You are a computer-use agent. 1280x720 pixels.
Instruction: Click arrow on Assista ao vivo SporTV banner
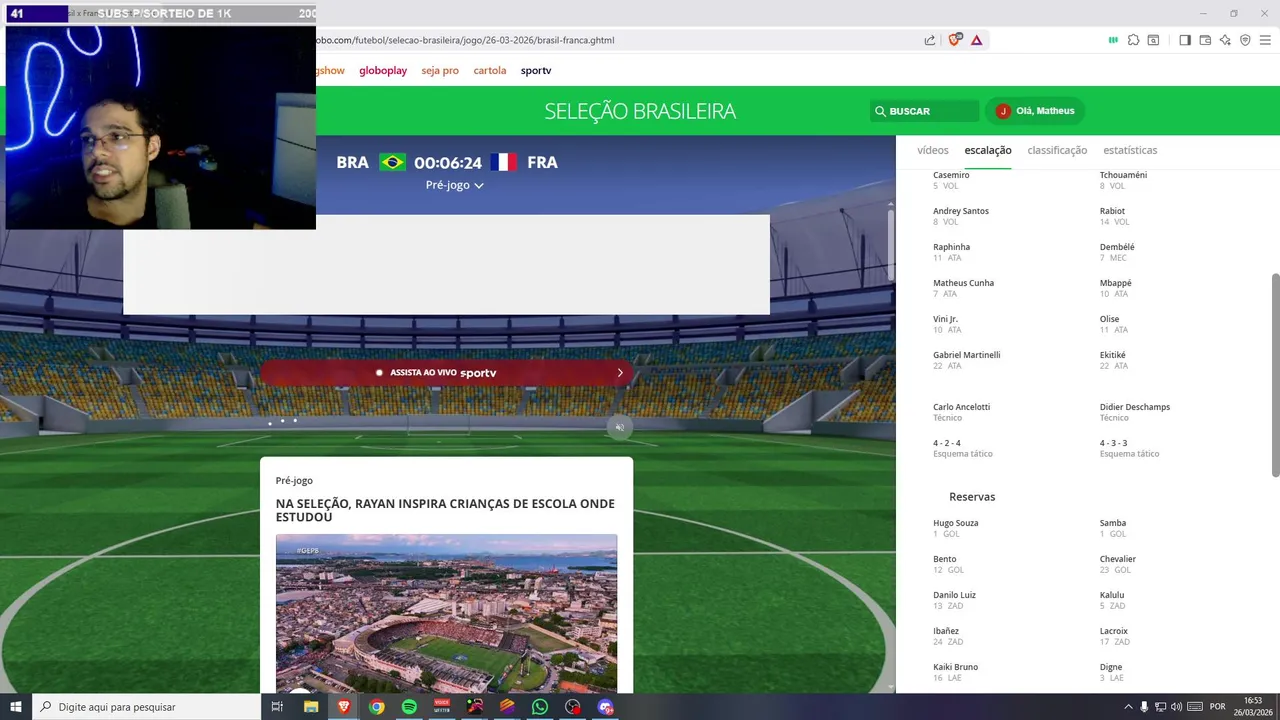point(620,373)
